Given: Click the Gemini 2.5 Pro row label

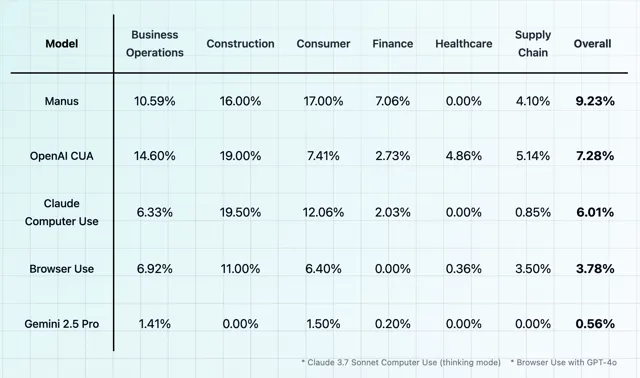Looking at the screenshot, I should (62, 324).
